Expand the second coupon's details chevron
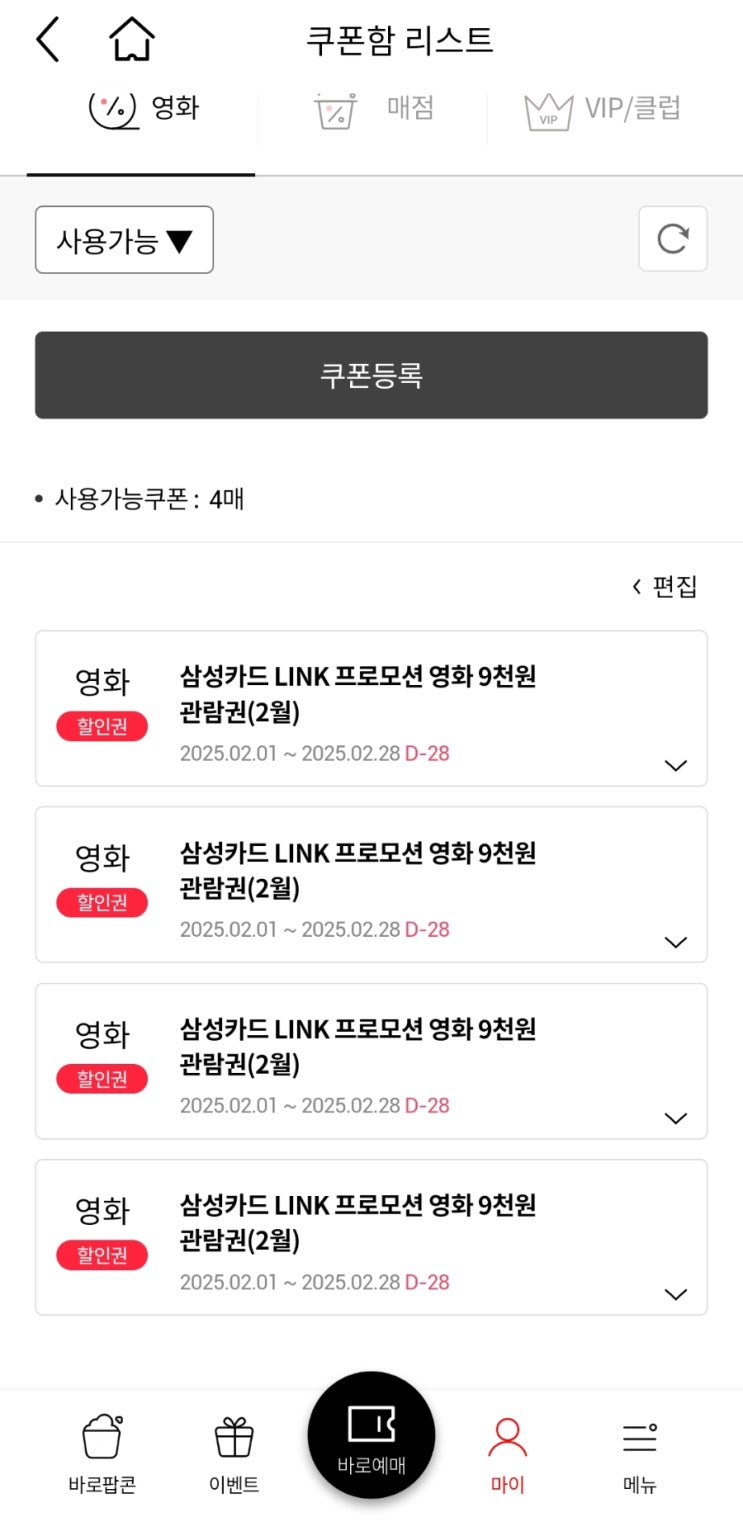The image size is (743, 1522). (x=676, y=942)
